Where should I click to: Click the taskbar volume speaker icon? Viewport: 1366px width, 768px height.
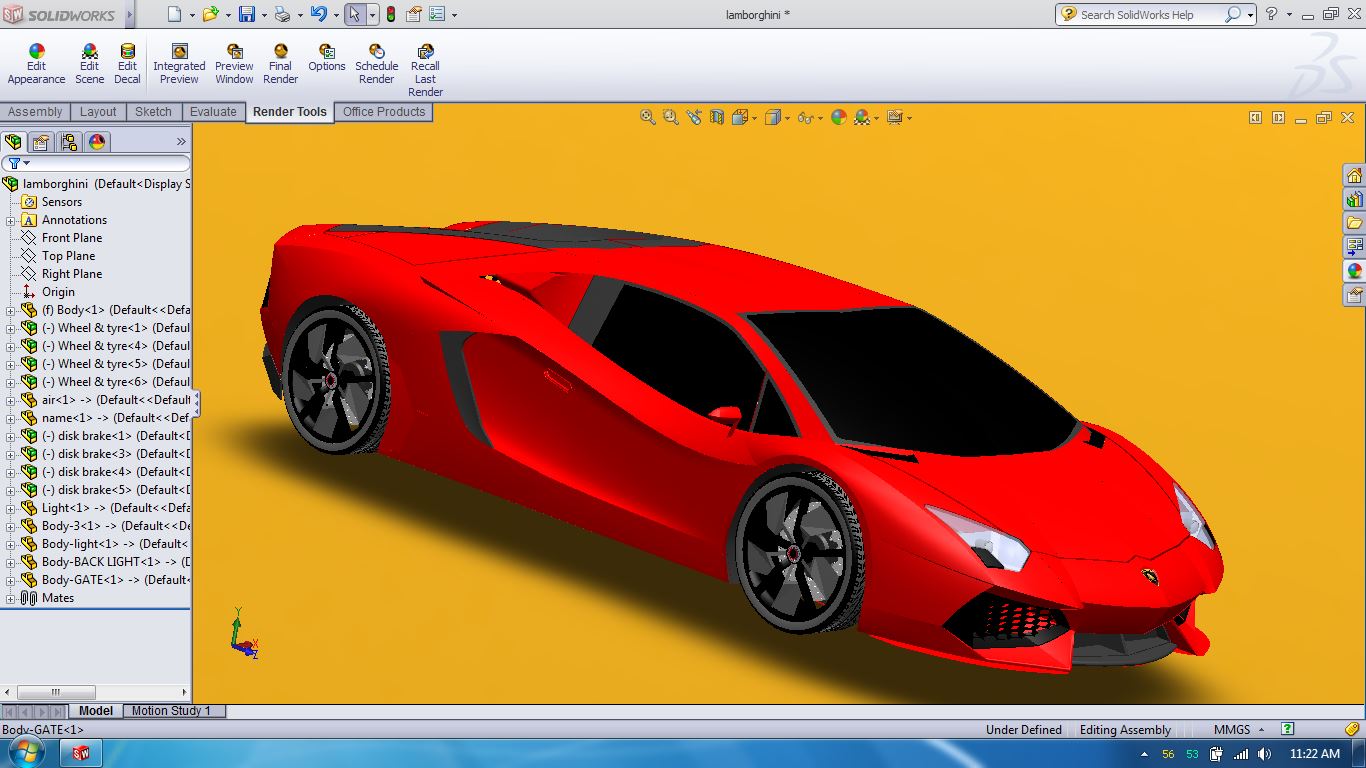coord(1265,754)
